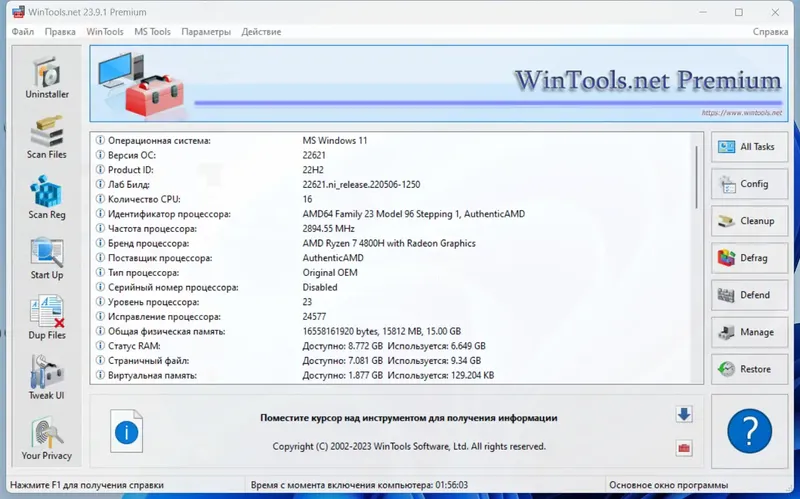The width and height of the screenshot is (800, 499).
Task: Open the Manage category
Action: [x=749, y=332]
